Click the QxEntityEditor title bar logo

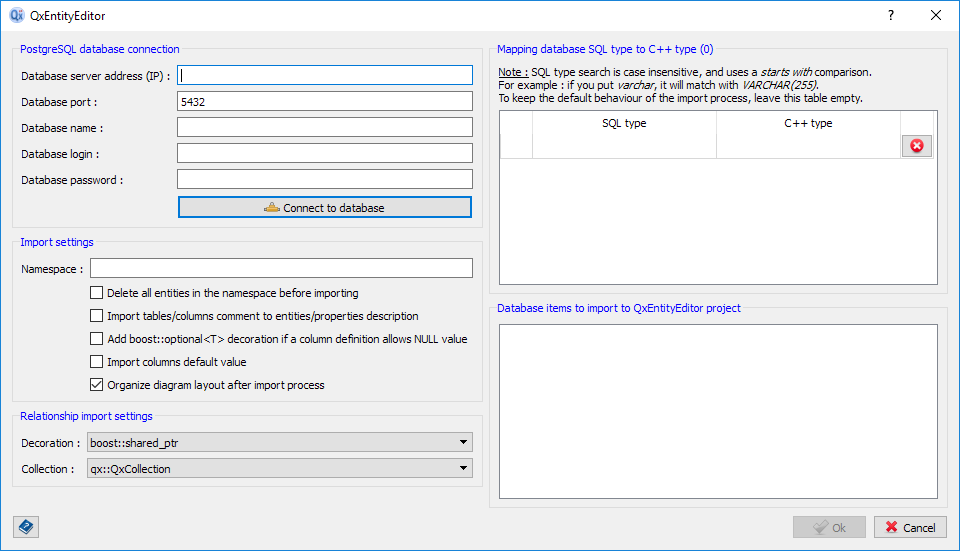[x=17, y=16]
